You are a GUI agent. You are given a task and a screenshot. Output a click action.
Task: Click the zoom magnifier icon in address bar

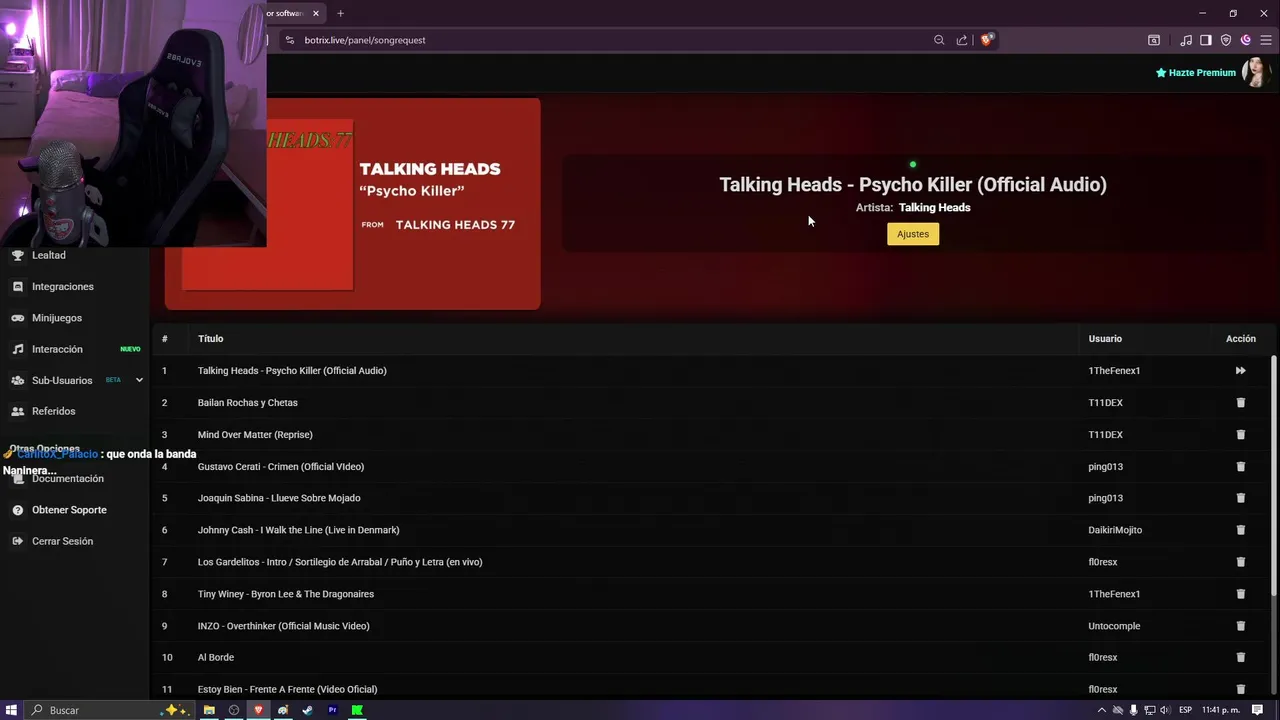click(x=939, y=40)
